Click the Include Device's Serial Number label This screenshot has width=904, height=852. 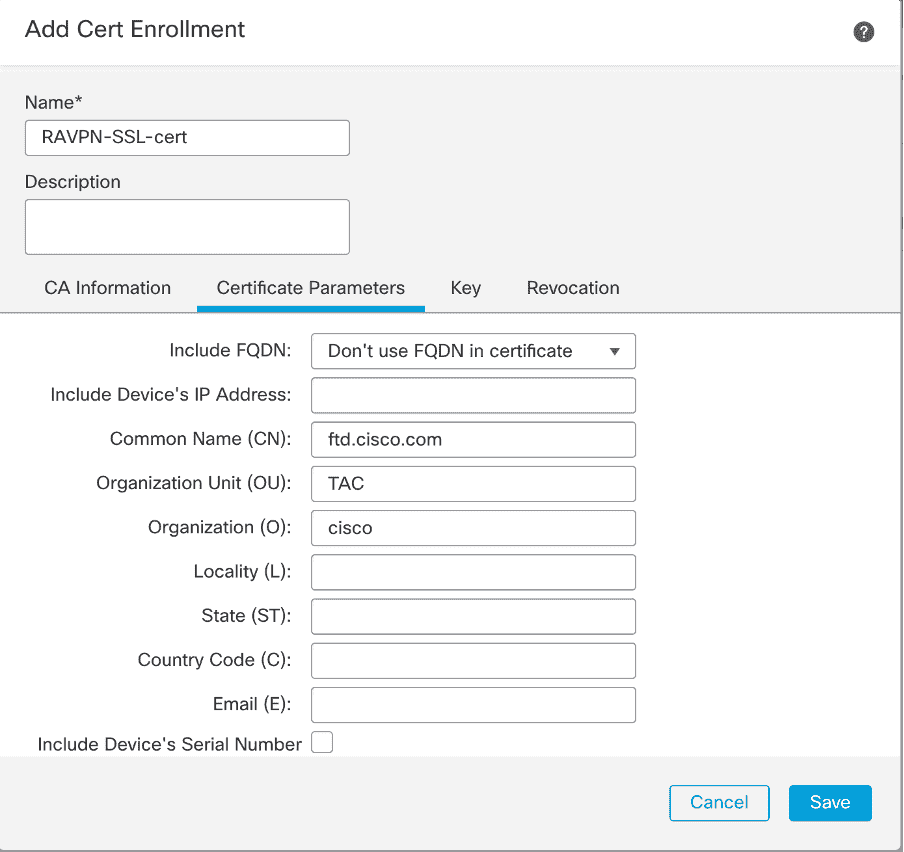170,744
